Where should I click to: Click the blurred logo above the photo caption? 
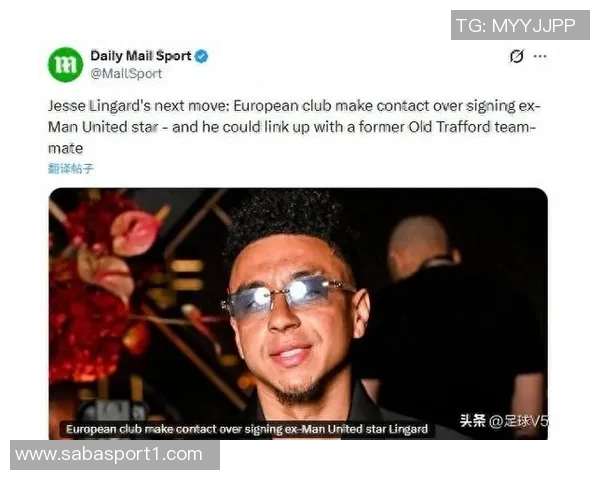[115, 411]
